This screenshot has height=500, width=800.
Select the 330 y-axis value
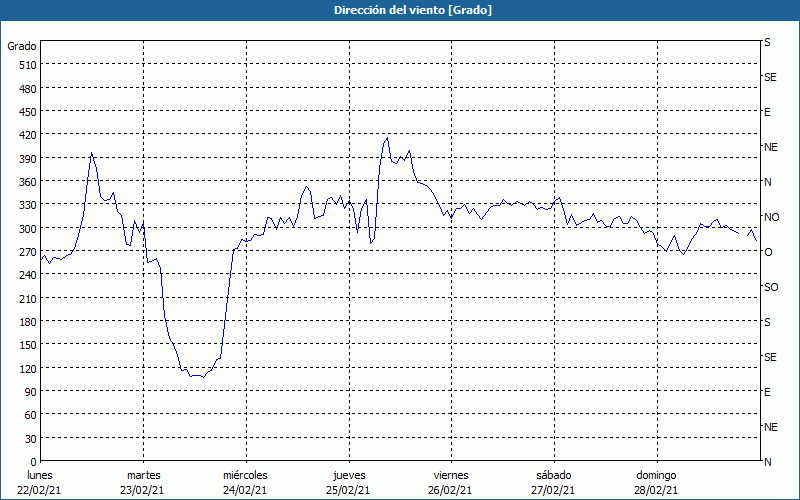29,205
